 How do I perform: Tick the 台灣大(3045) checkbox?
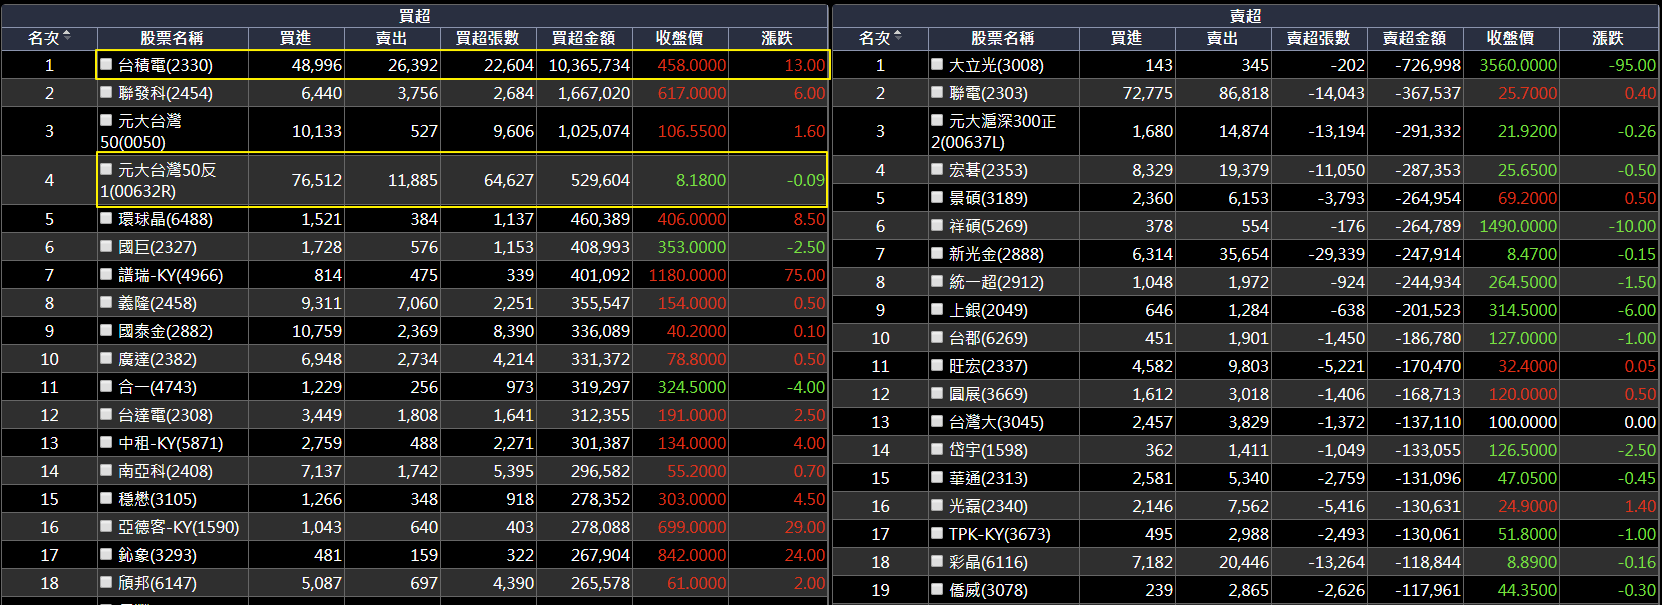pyautogui.click(x=937, y=421)
